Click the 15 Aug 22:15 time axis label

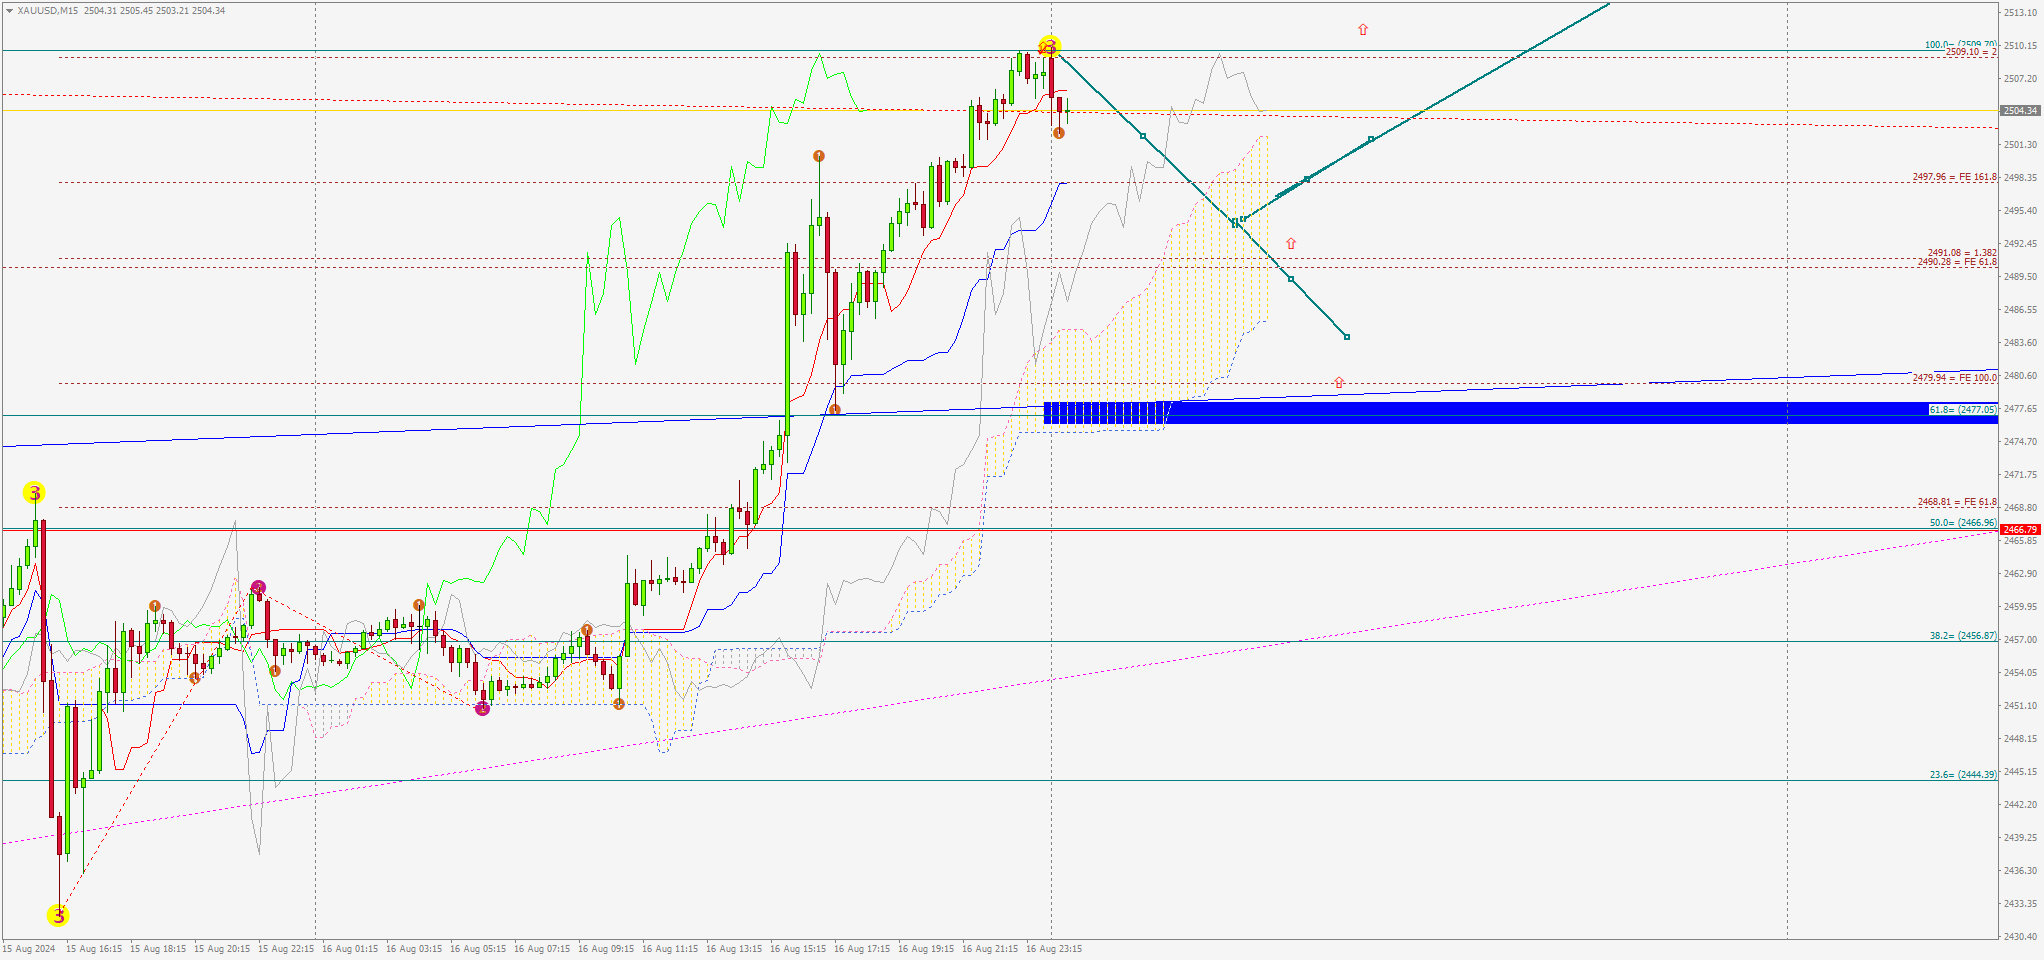pos(286,949)
